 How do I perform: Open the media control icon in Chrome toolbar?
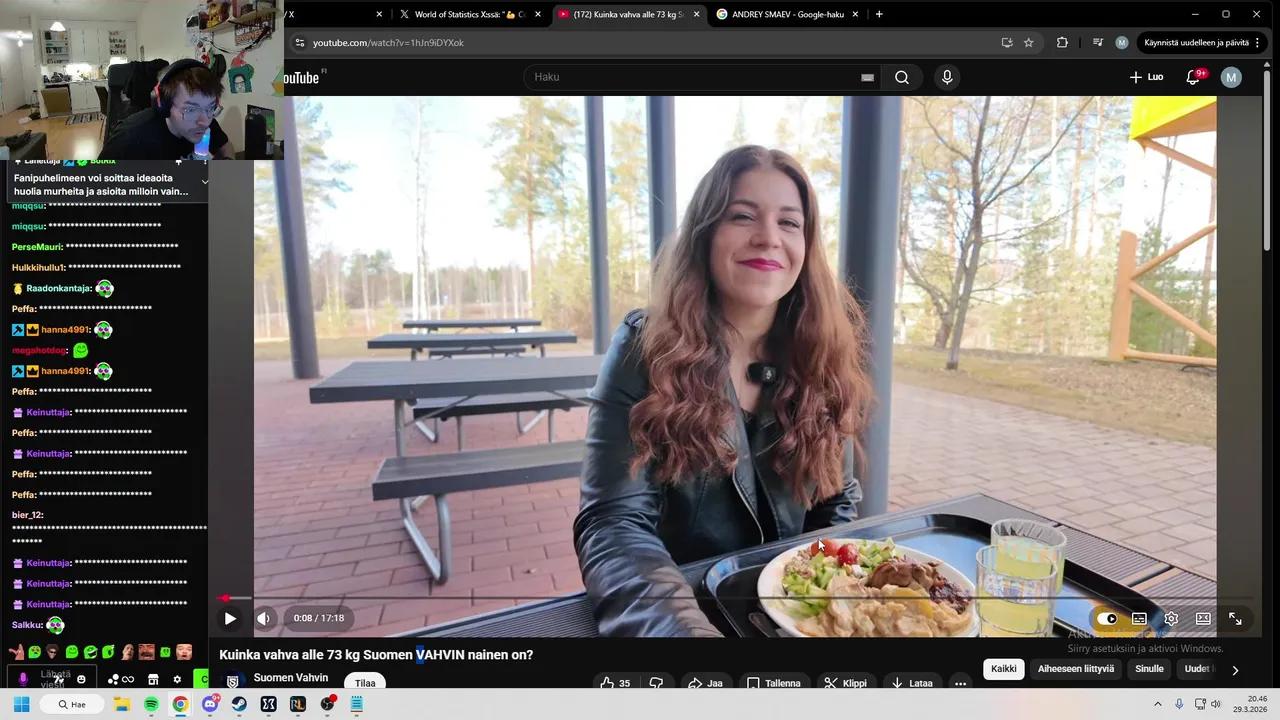[x=1098, y=43]
